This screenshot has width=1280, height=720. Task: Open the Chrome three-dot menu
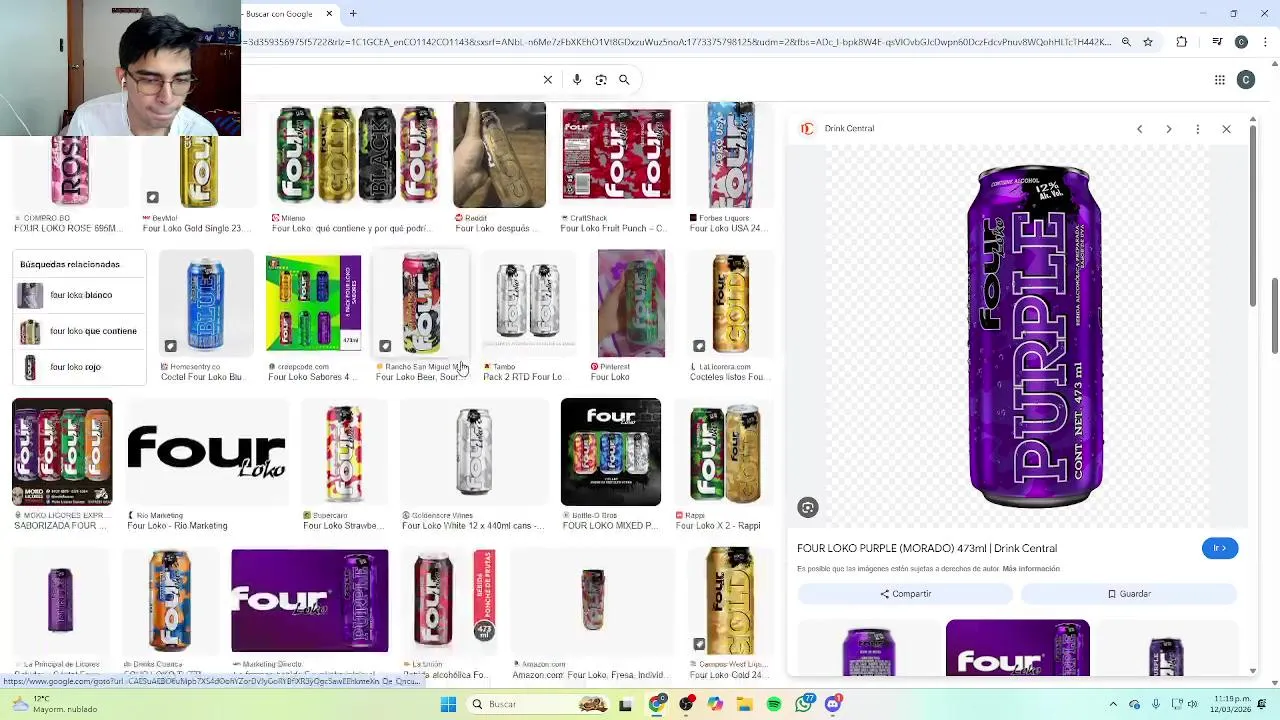[x=1266, y=42]
